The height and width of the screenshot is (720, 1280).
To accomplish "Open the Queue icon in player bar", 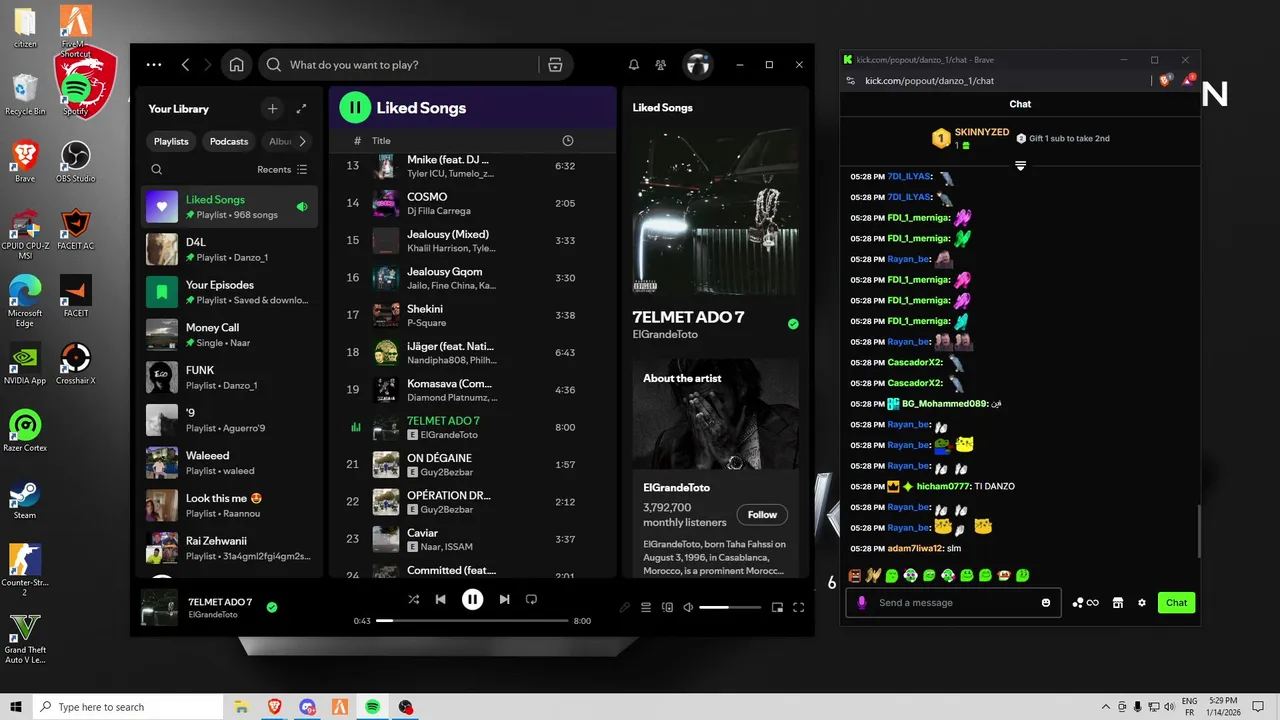I will click(x=646, y=607).
